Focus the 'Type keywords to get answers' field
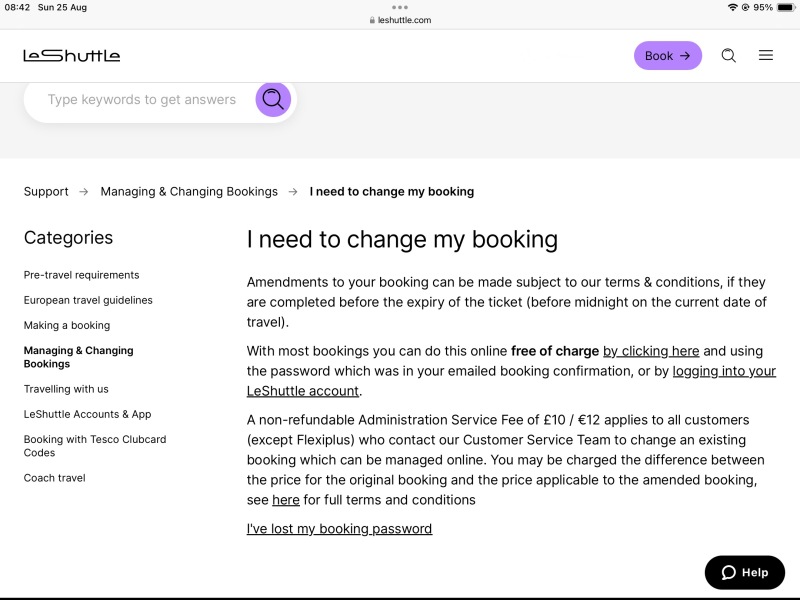 point(142,99)
